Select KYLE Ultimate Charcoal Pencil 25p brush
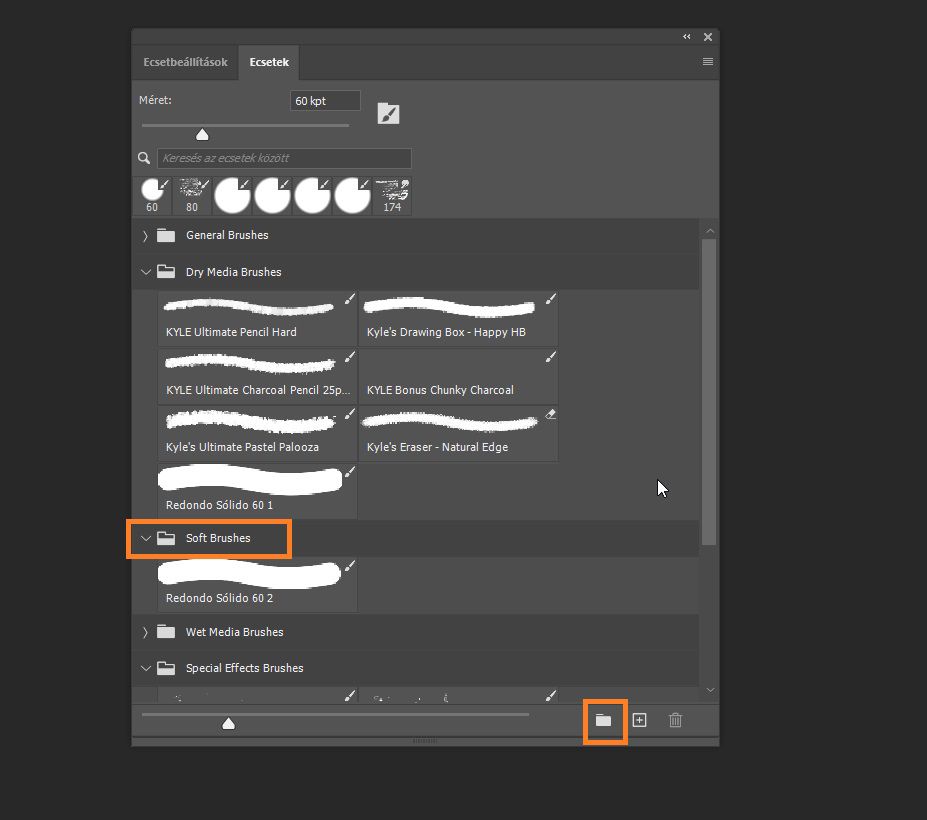This screenshot has height=820, width=927. 258,376
